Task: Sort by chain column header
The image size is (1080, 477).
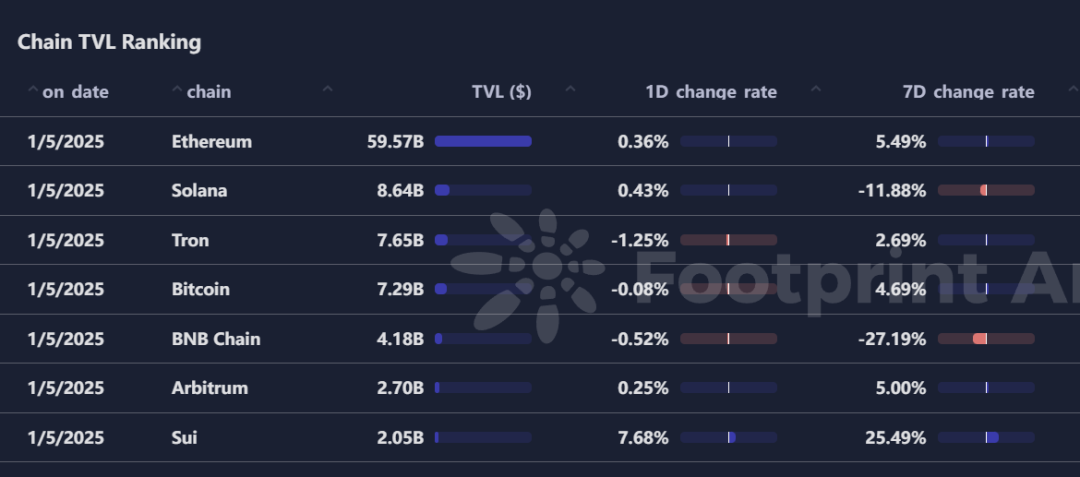Action: click(209, 92)
